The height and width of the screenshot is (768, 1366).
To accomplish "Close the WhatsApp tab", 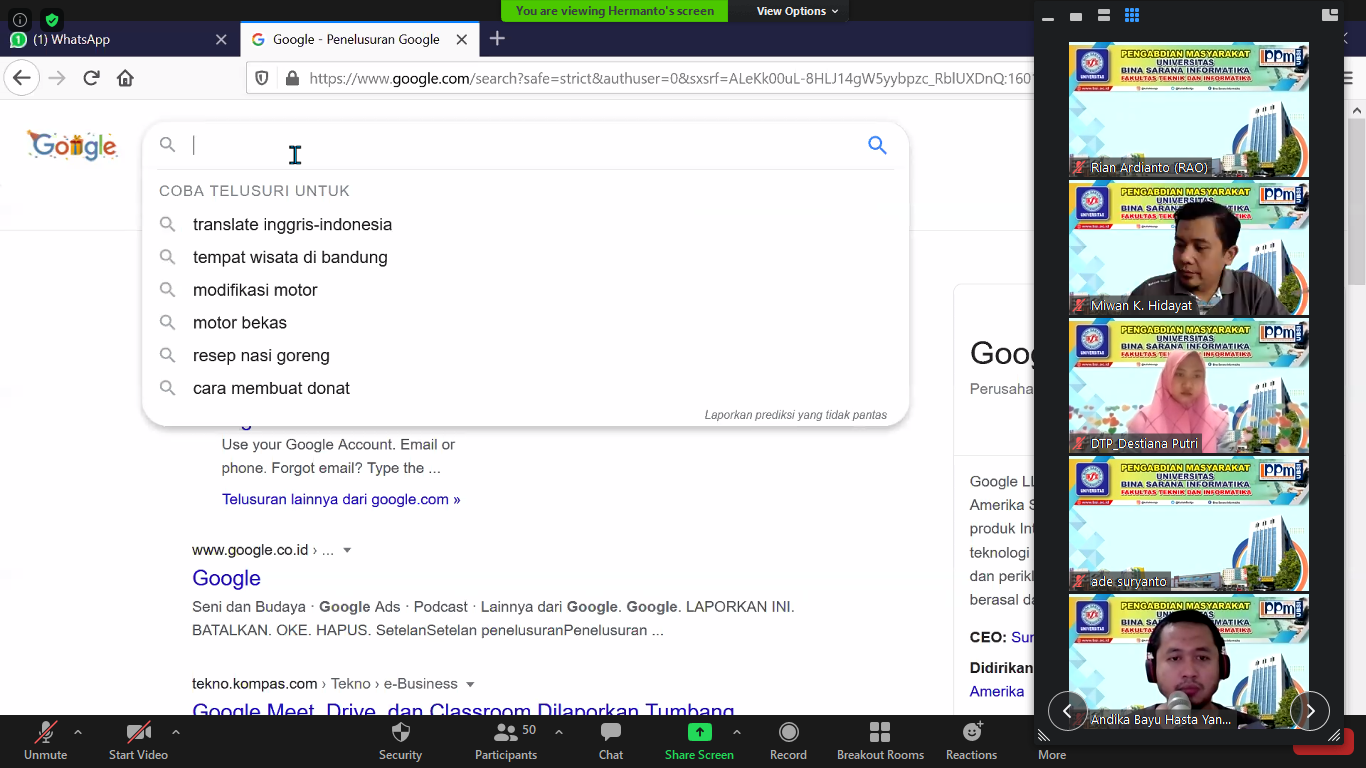I will [221, 39].
